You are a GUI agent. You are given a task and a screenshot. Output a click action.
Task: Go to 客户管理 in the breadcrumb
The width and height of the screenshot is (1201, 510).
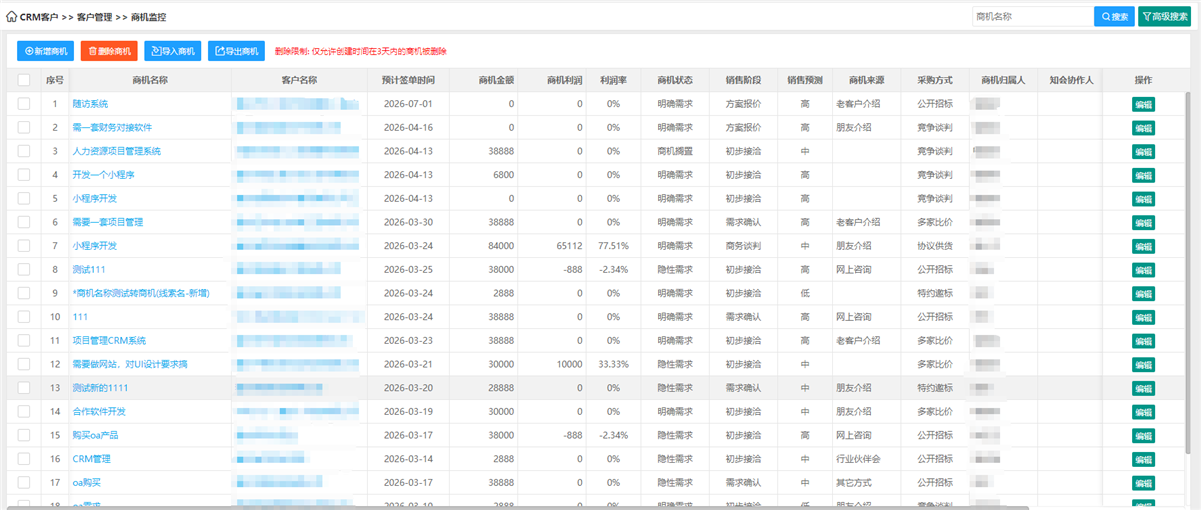tap(94, 17)
